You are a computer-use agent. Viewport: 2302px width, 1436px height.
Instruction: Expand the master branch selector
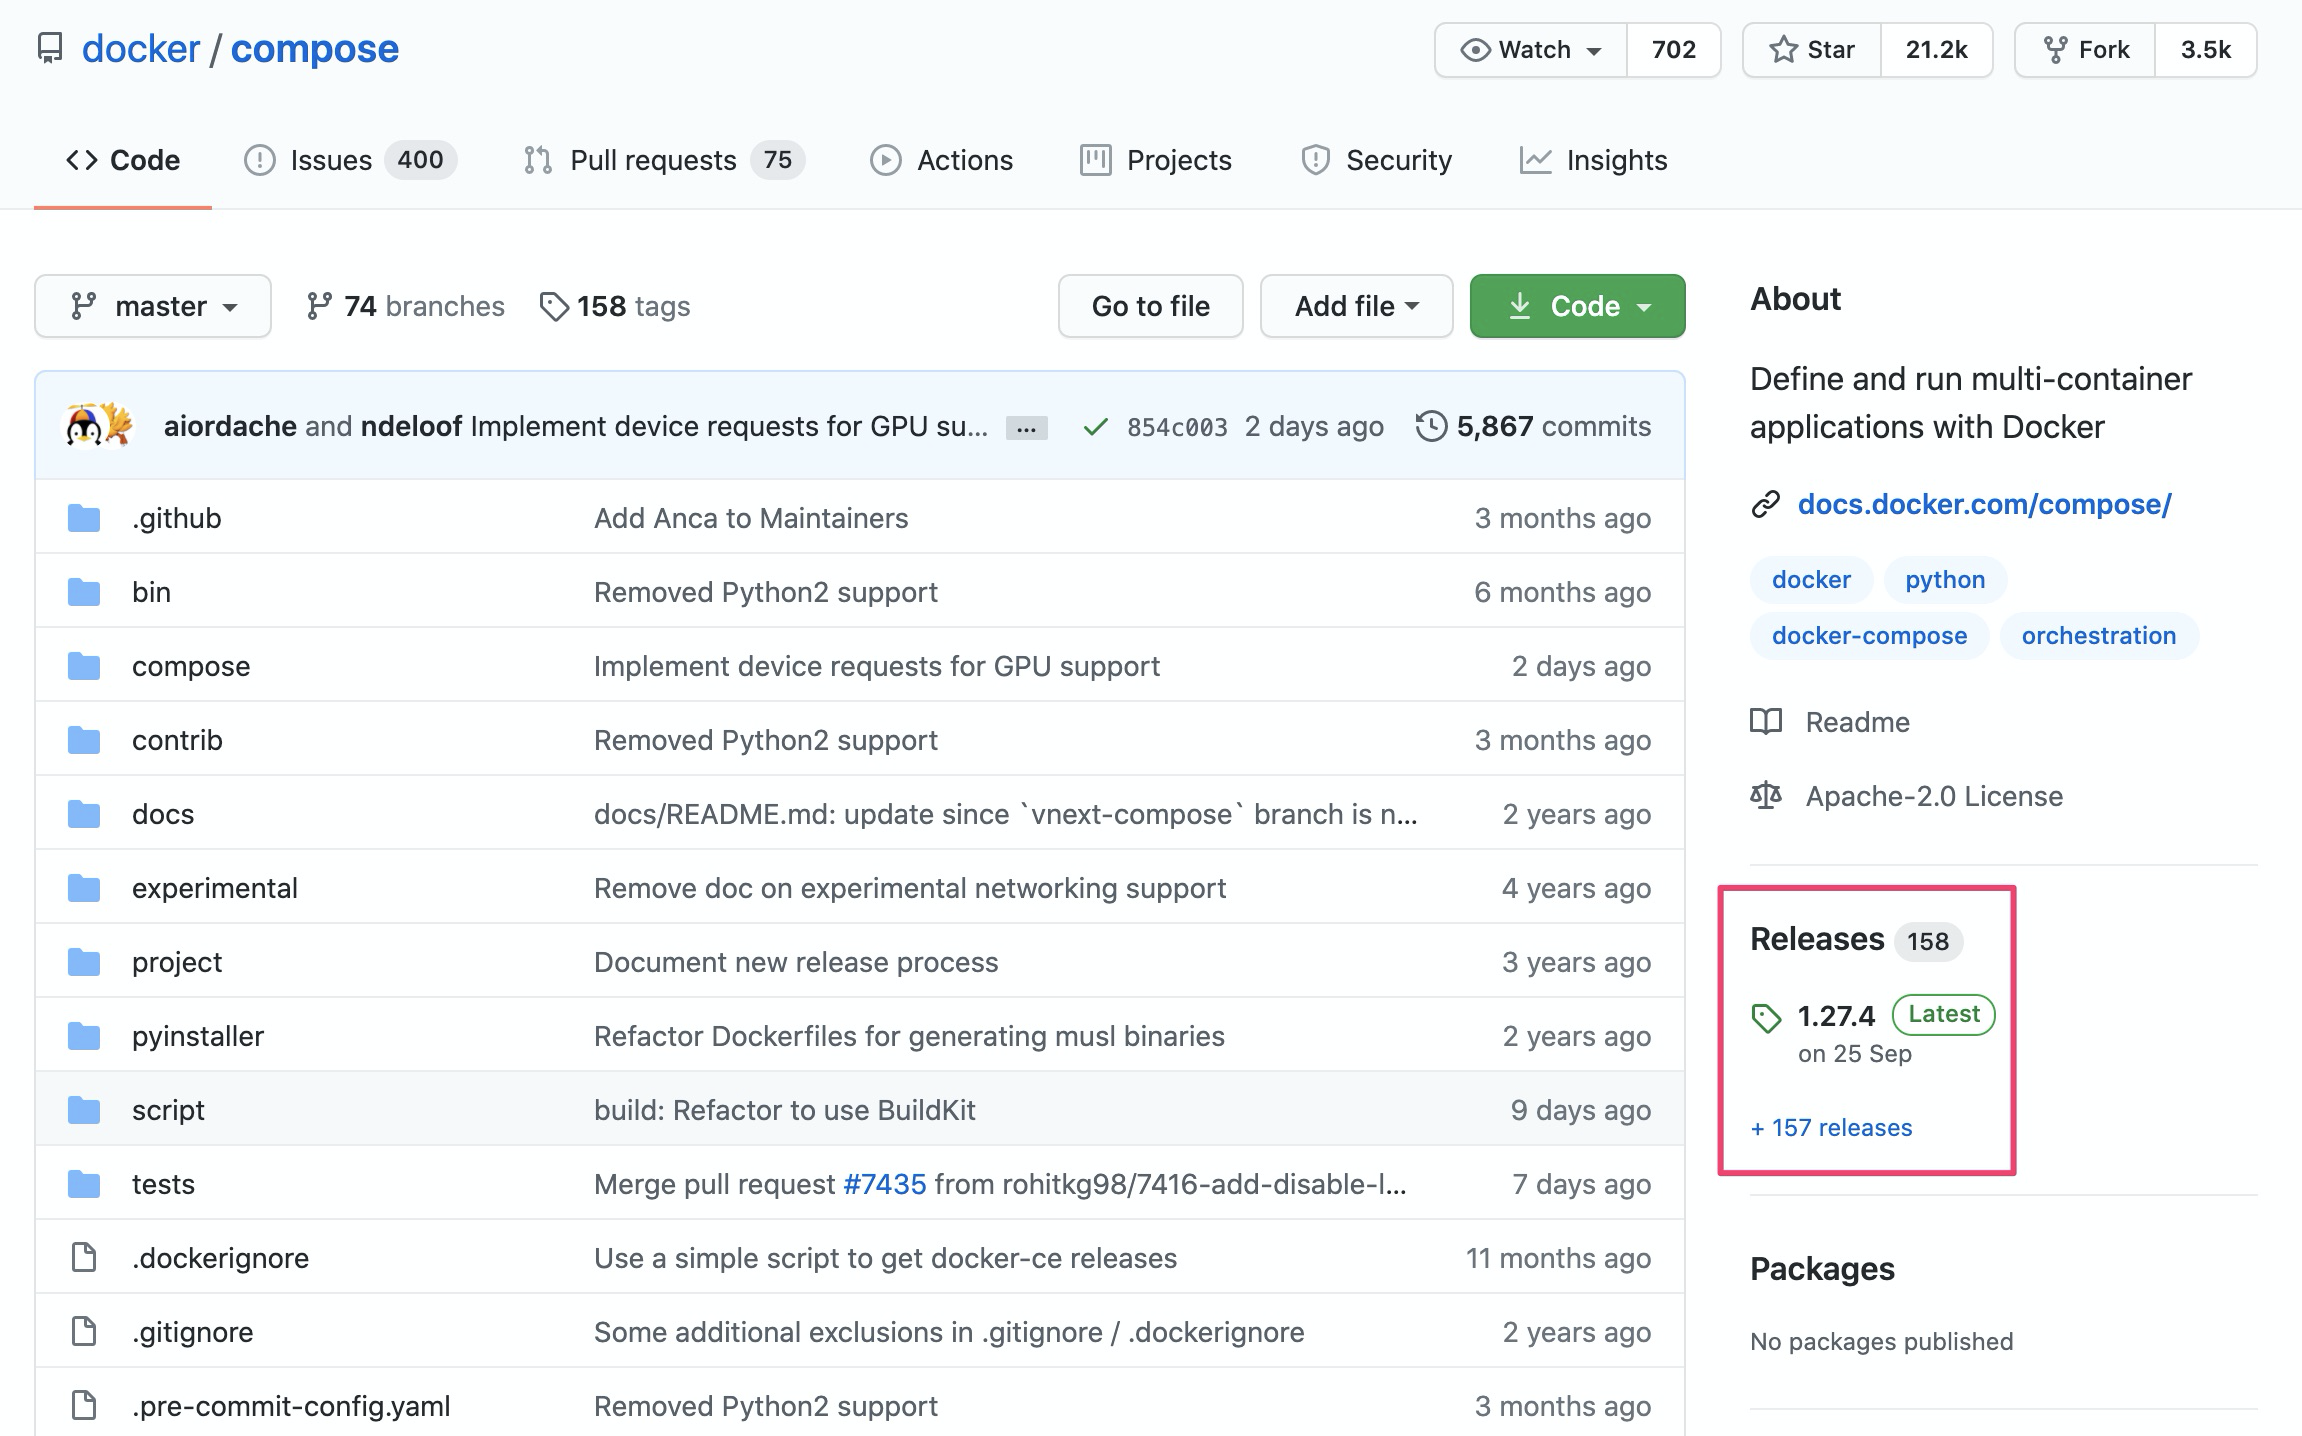click(x=153, y=306)
